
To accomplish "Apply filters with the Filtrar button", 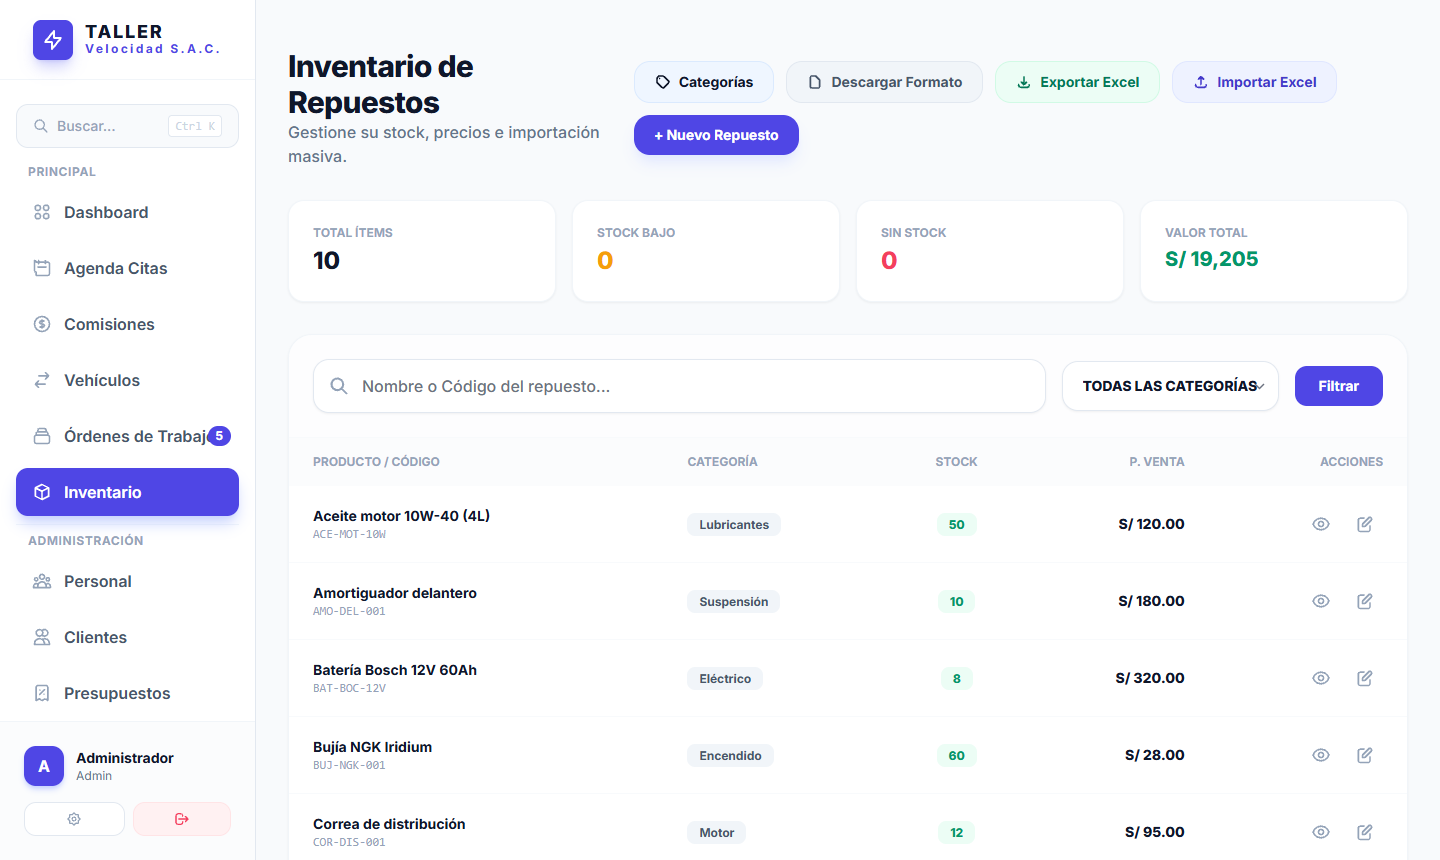I will (1339, 386).
